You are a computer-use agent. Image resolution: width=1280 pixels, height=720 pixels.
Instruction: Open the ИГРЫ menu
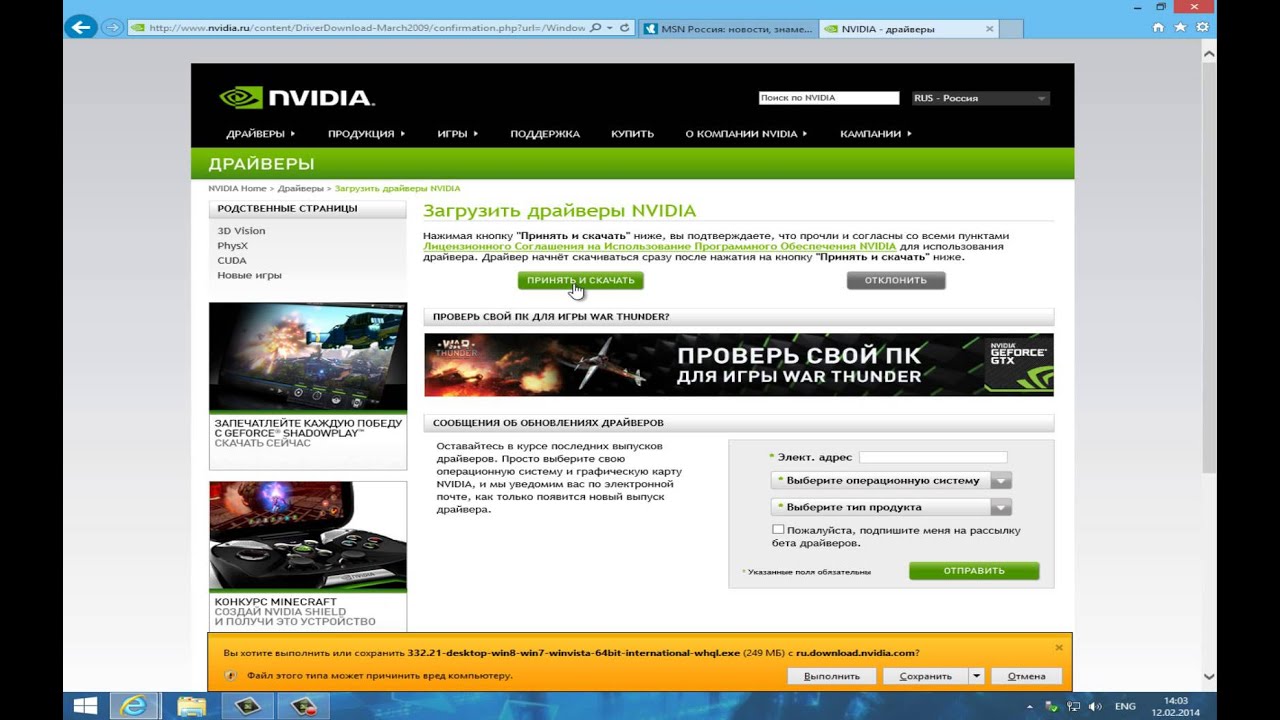tap(457, 134)
